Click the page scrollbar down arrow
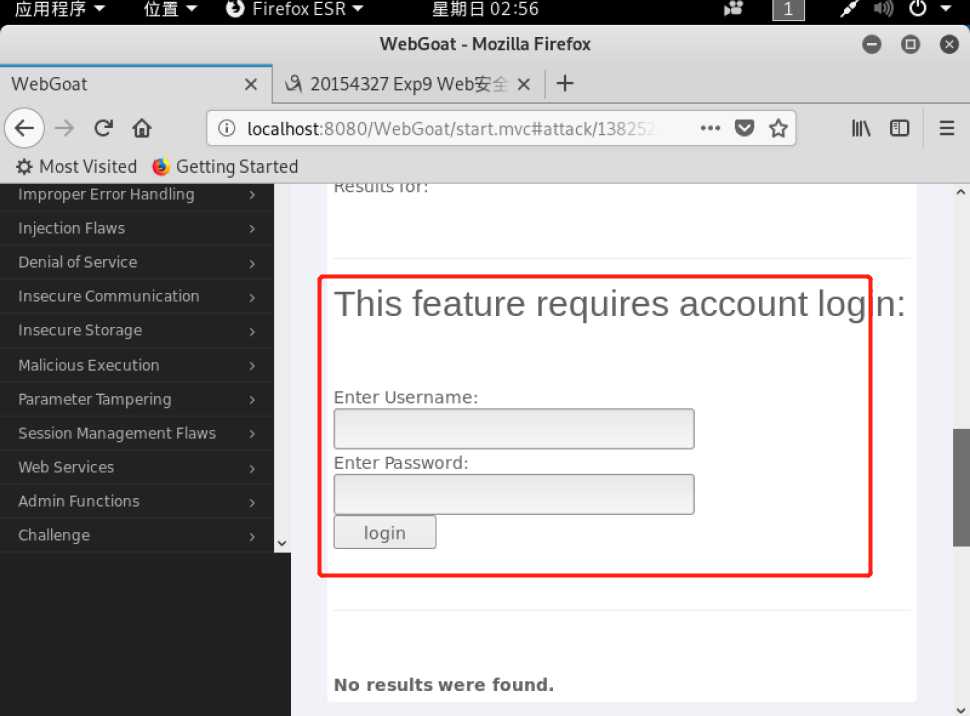Screen dimensions: 970x716 click(x=961, y=710)
